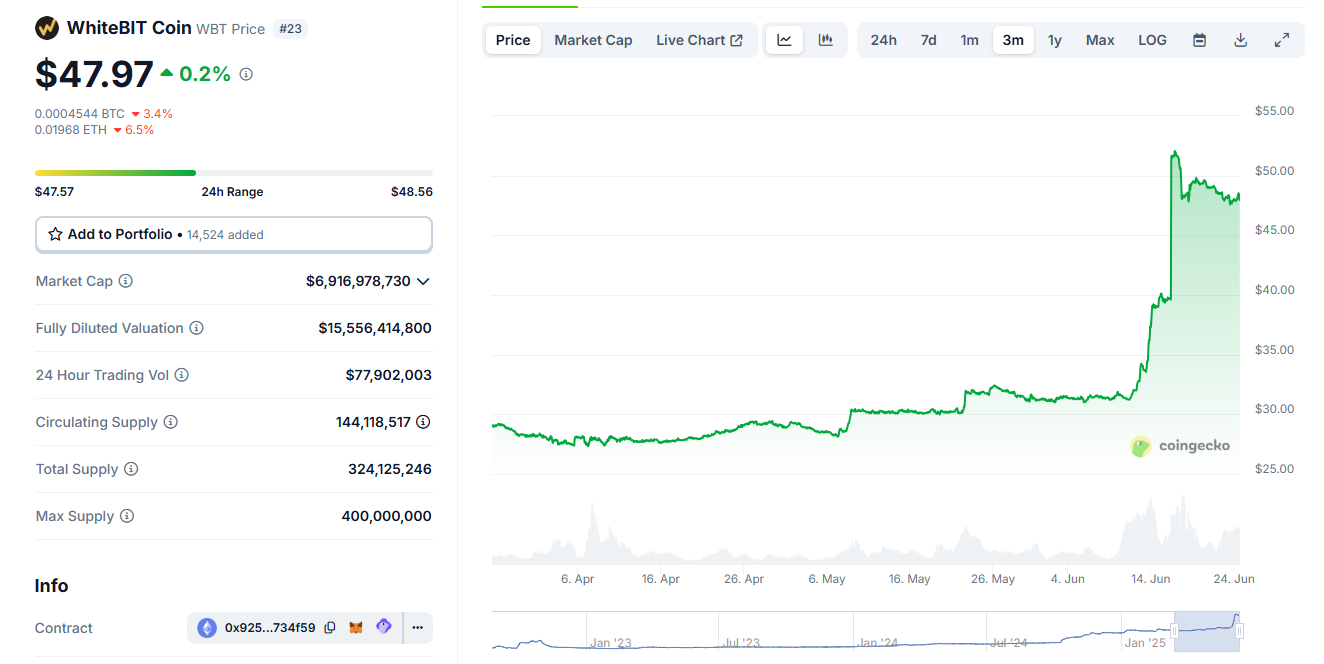This screenshot has width=1324, height=664.
Task: Switch to line chart view
Action: pos(785,40)
